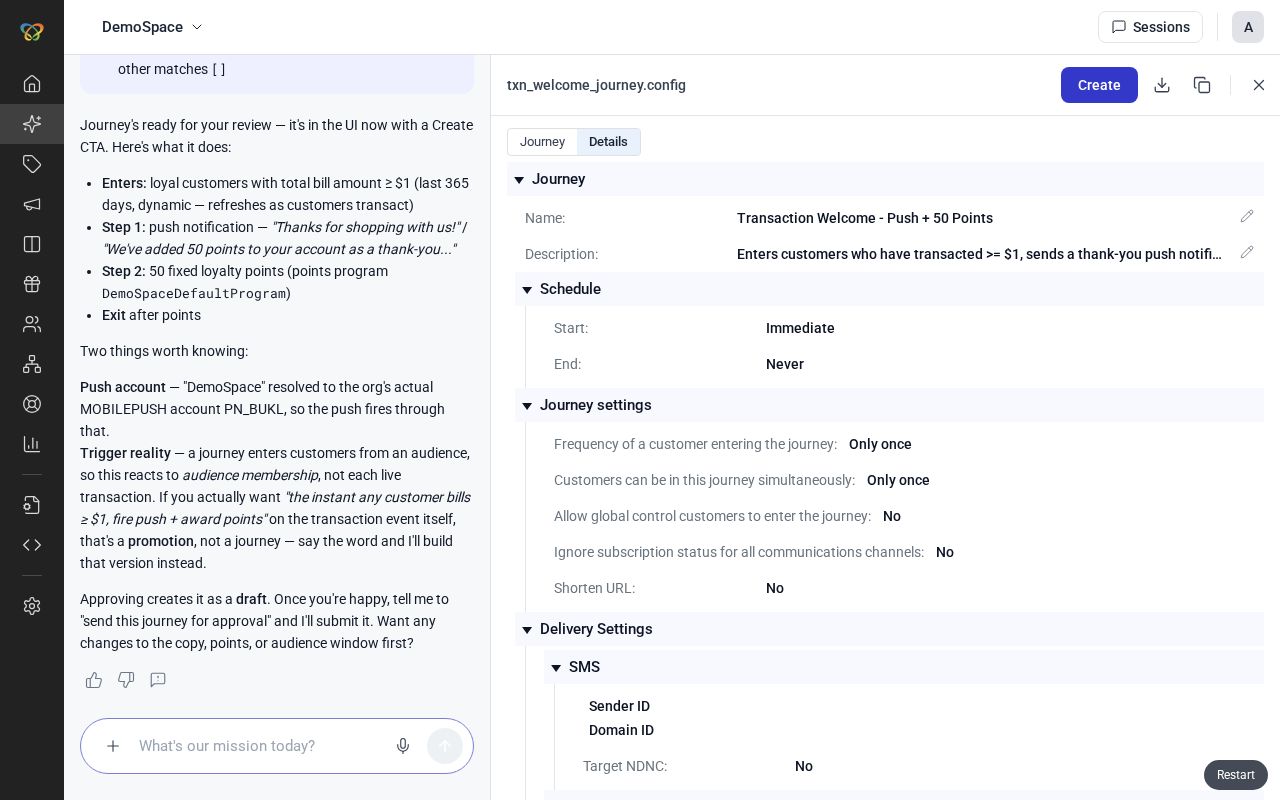Click the 'Exit after points' bullet
The image size is (1280, 800).
point(151,315)
